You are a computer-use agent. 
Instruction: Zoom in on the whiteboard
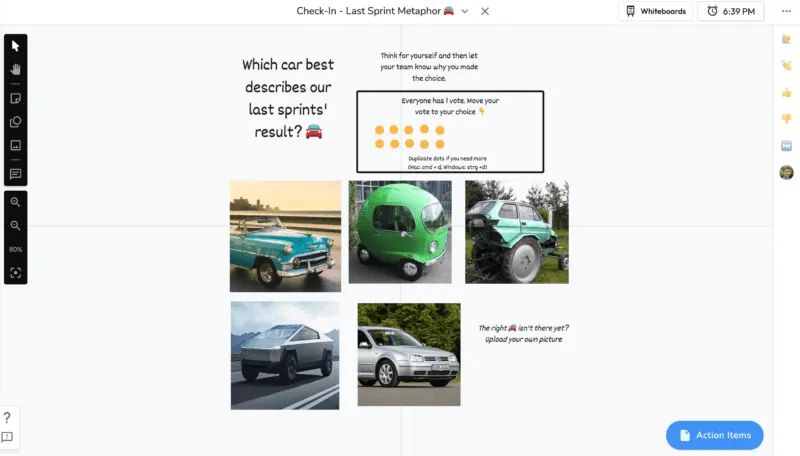point(15,202)
